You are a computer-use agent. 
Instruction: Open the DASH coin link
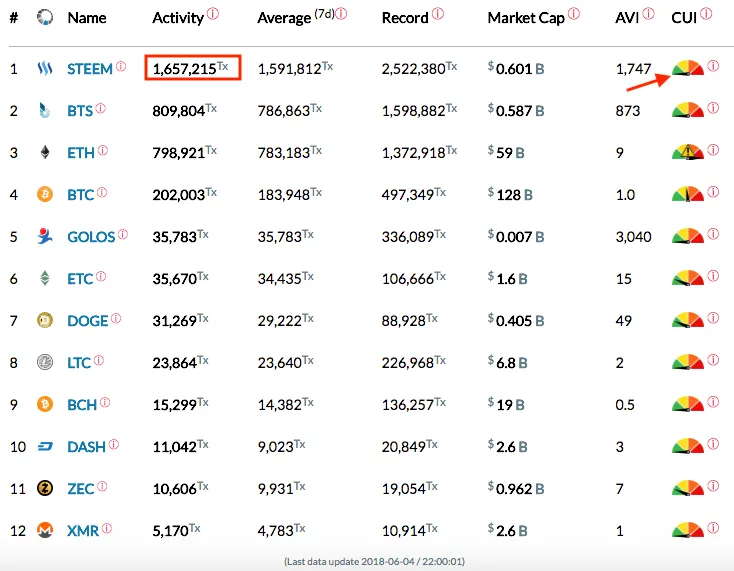[x=86, y=447]
